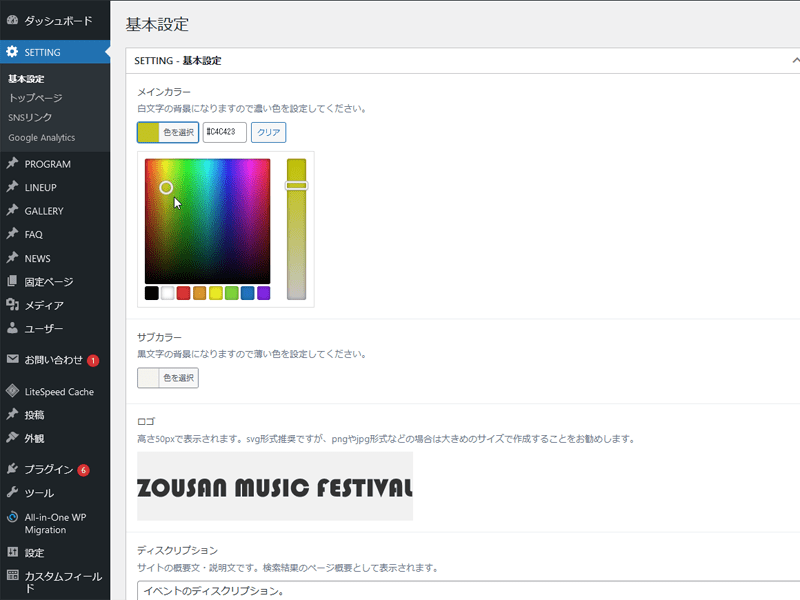Click the GALLERY pushpin icon
Screen dimensions: 800x600
click(x=12, y=210)
